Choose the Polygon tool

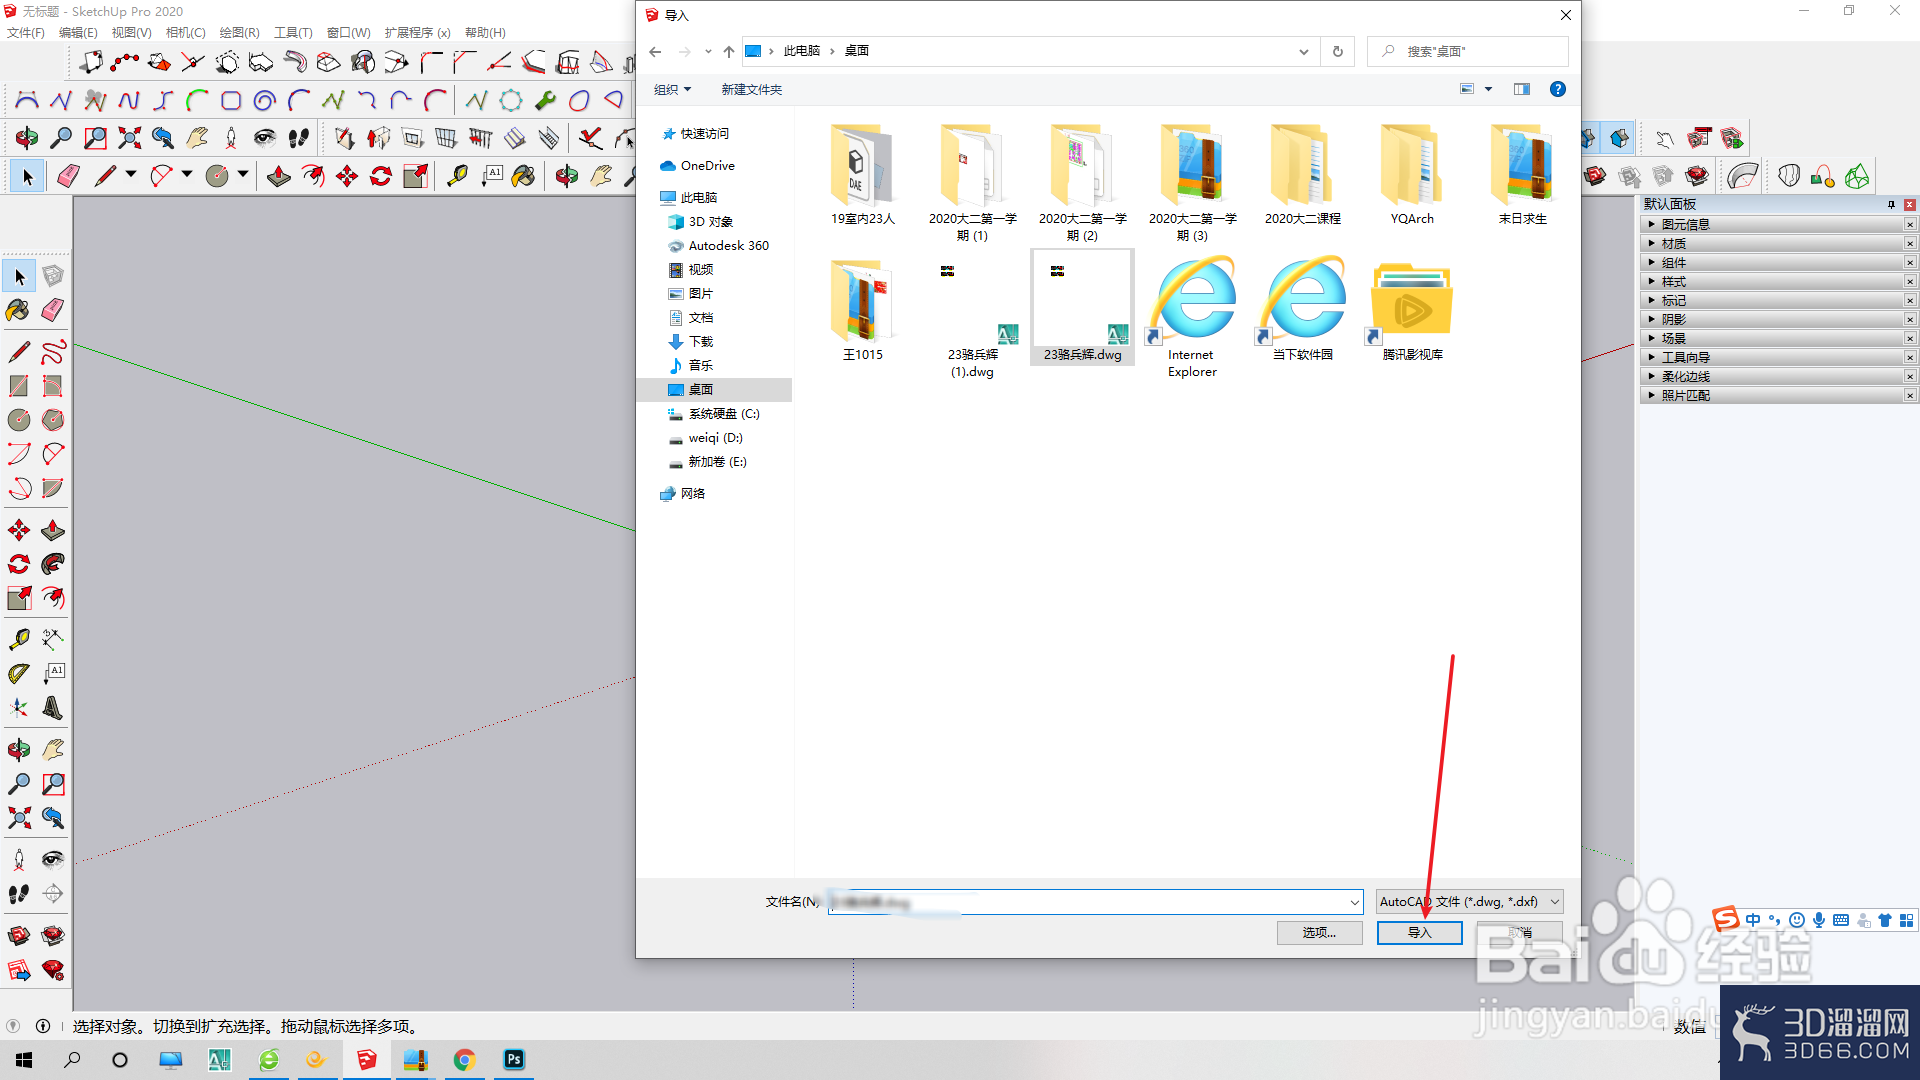pos(53,420)
